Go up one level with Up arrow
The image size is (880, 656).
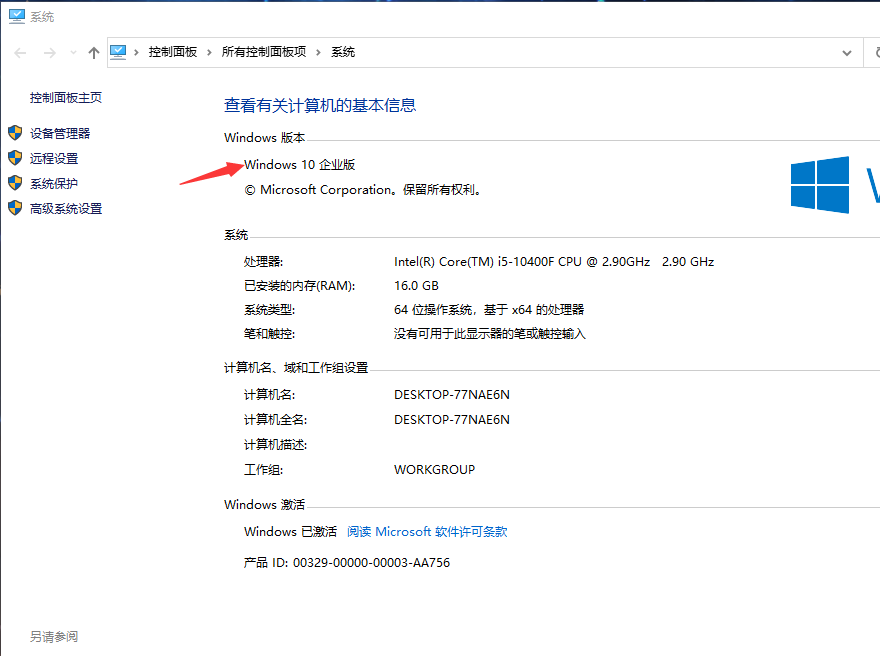[x=94, y=53]
